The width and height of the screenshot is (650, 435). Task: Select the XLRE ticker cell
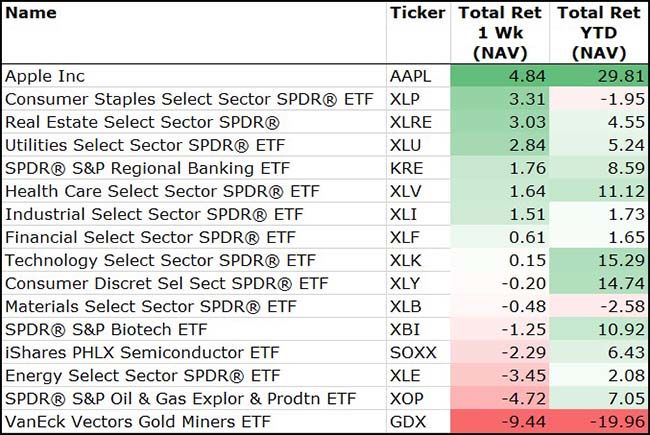click(412, 121)
